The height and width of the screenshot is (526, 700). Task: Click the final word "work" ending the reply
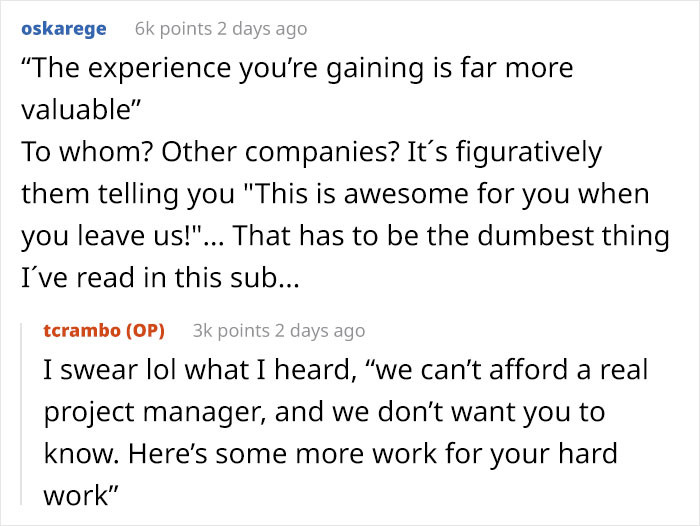76,494
